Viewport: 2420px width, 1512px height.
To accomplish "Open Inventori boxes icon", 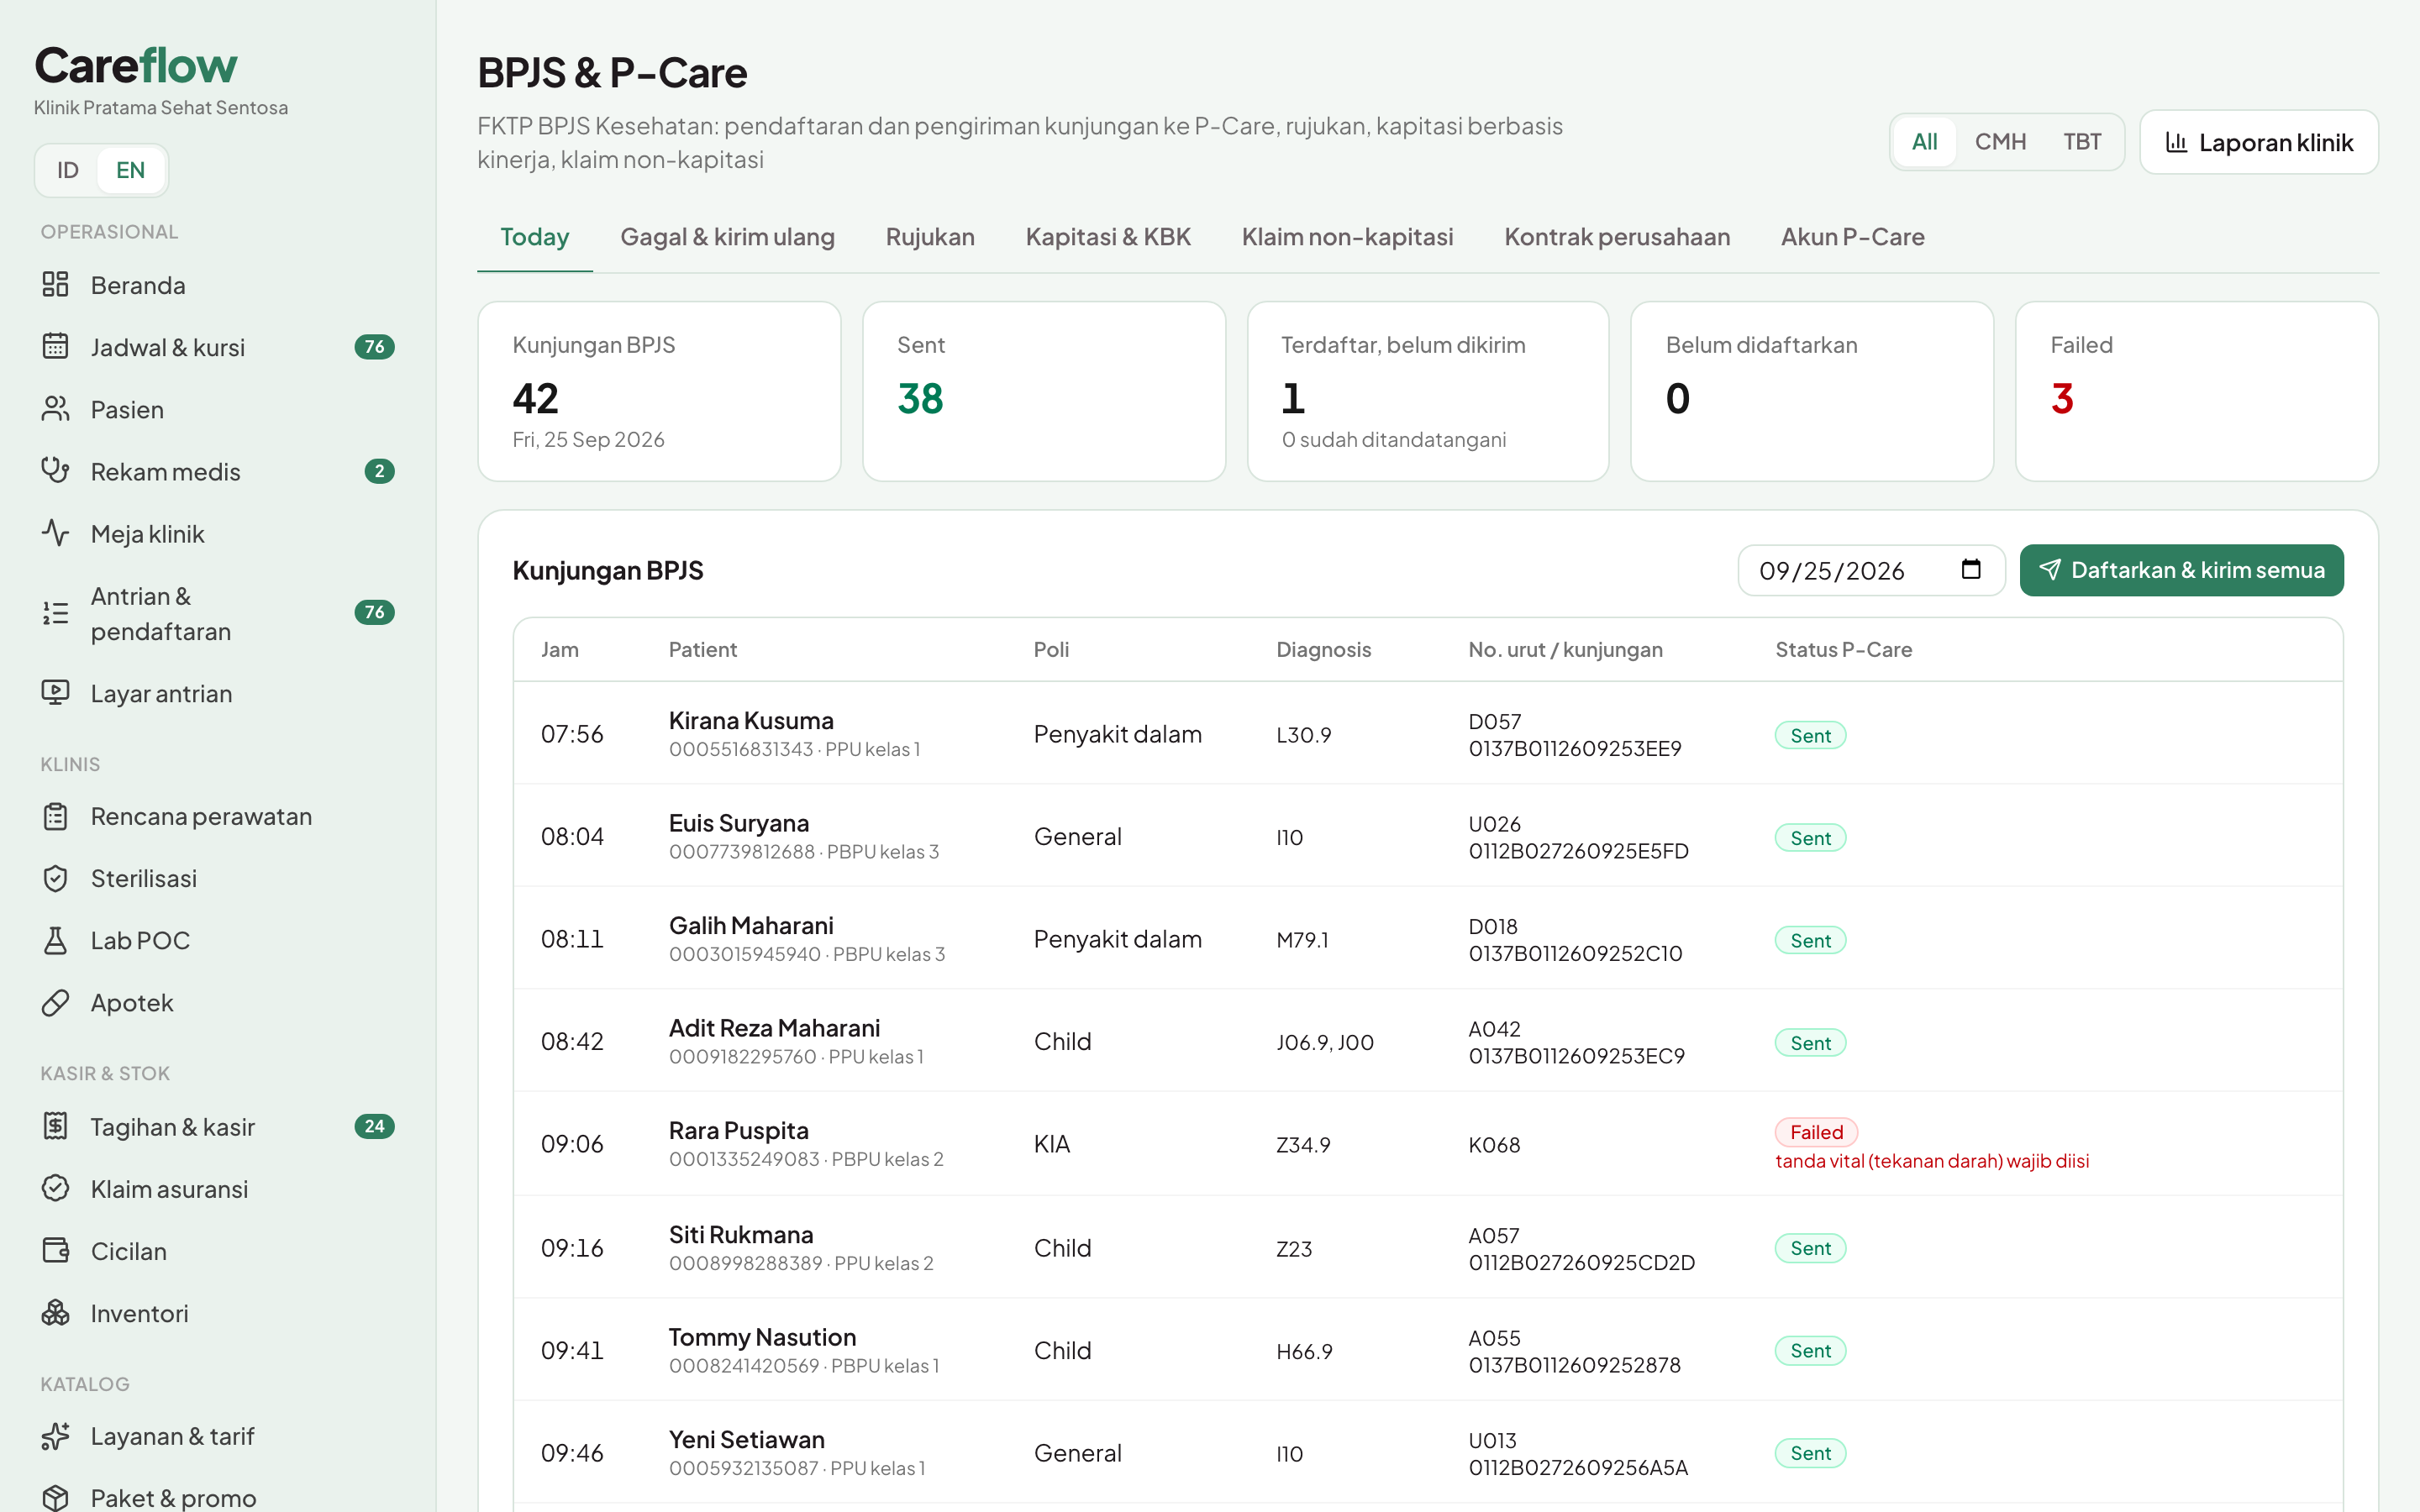I will pyautogui.click(x=55, y=1312).
